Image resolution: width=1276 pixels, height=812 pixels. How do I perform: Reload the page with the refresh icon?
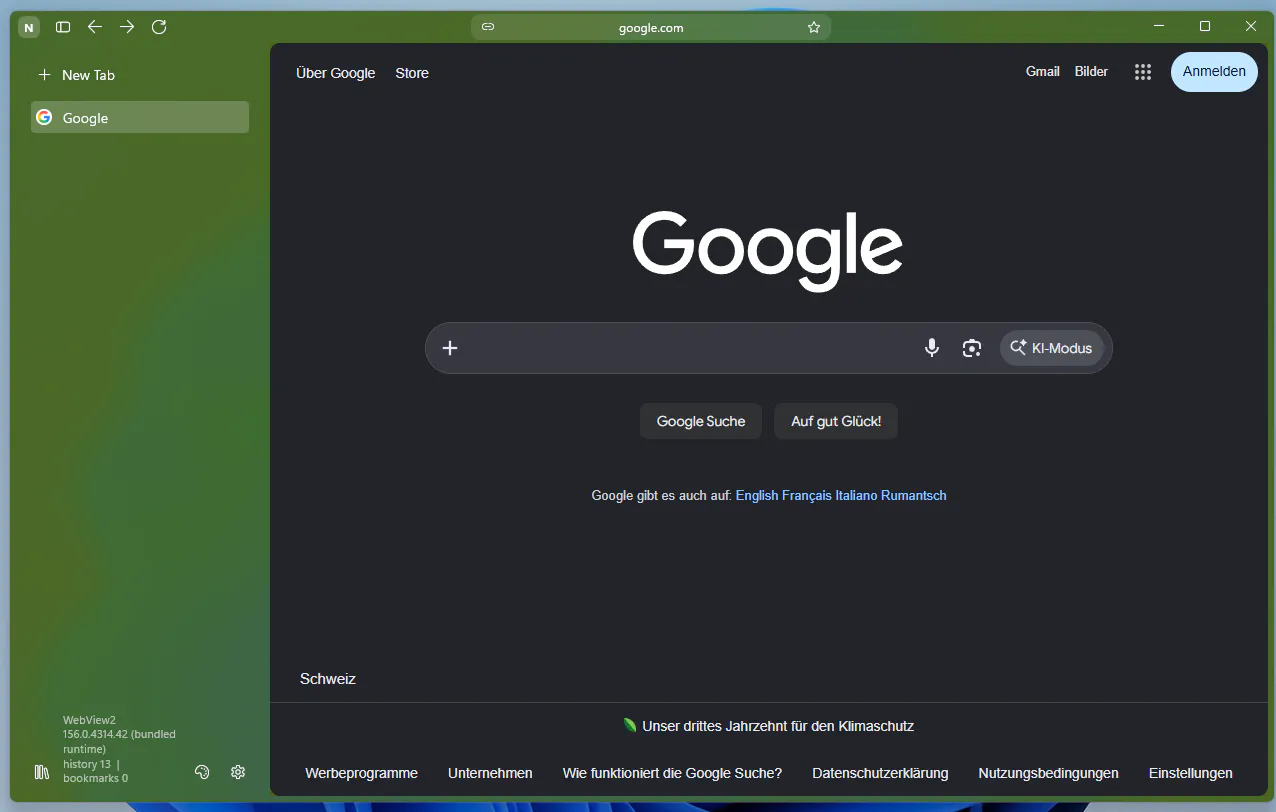tap(159, 27)
